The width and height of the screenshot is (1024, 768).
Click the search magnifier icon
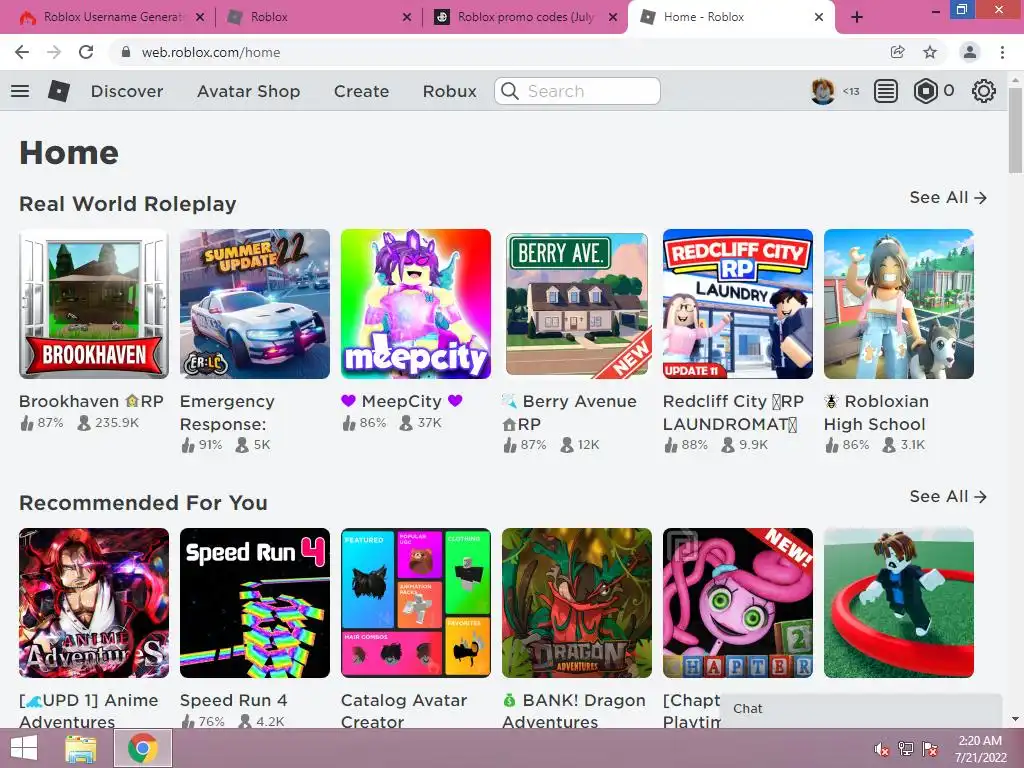click(510, 91)
